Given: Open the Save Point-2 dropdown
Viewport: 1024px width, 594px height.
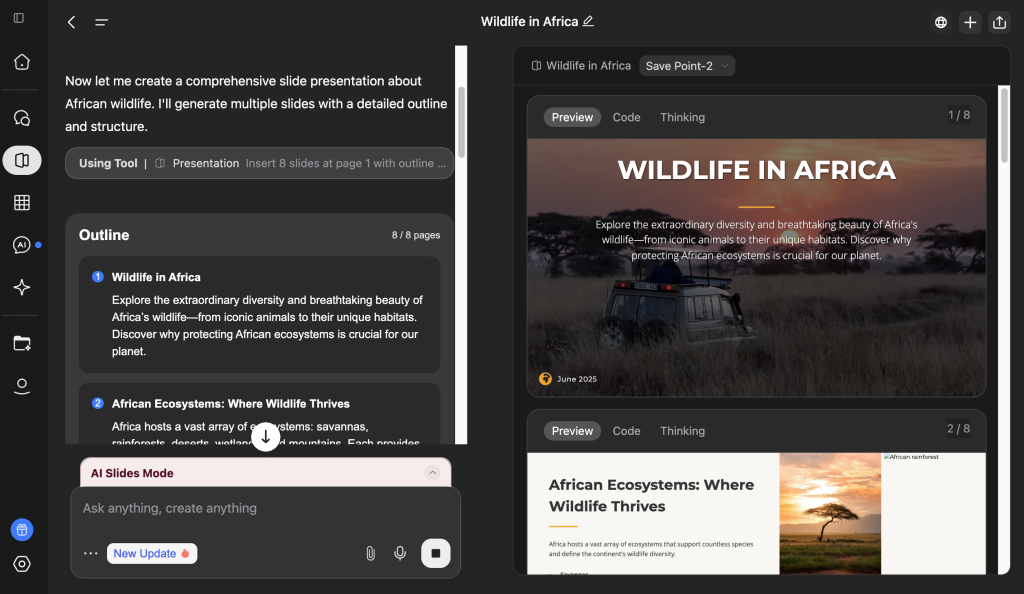Looking at the screenshot, I should (x=687, y=66).
